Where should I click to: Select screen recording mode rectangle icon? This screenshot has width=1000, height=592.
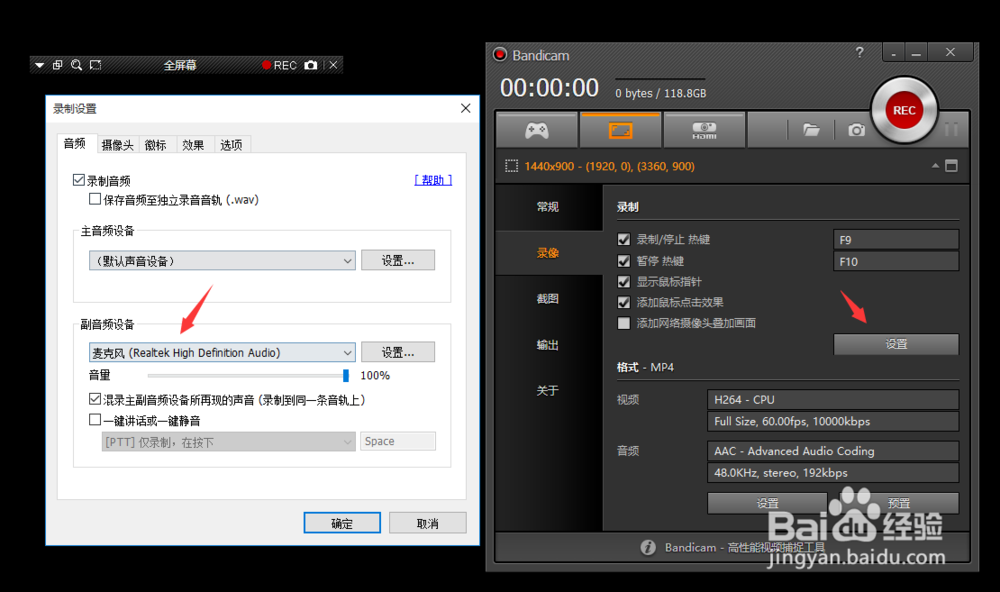pos(621,131)
